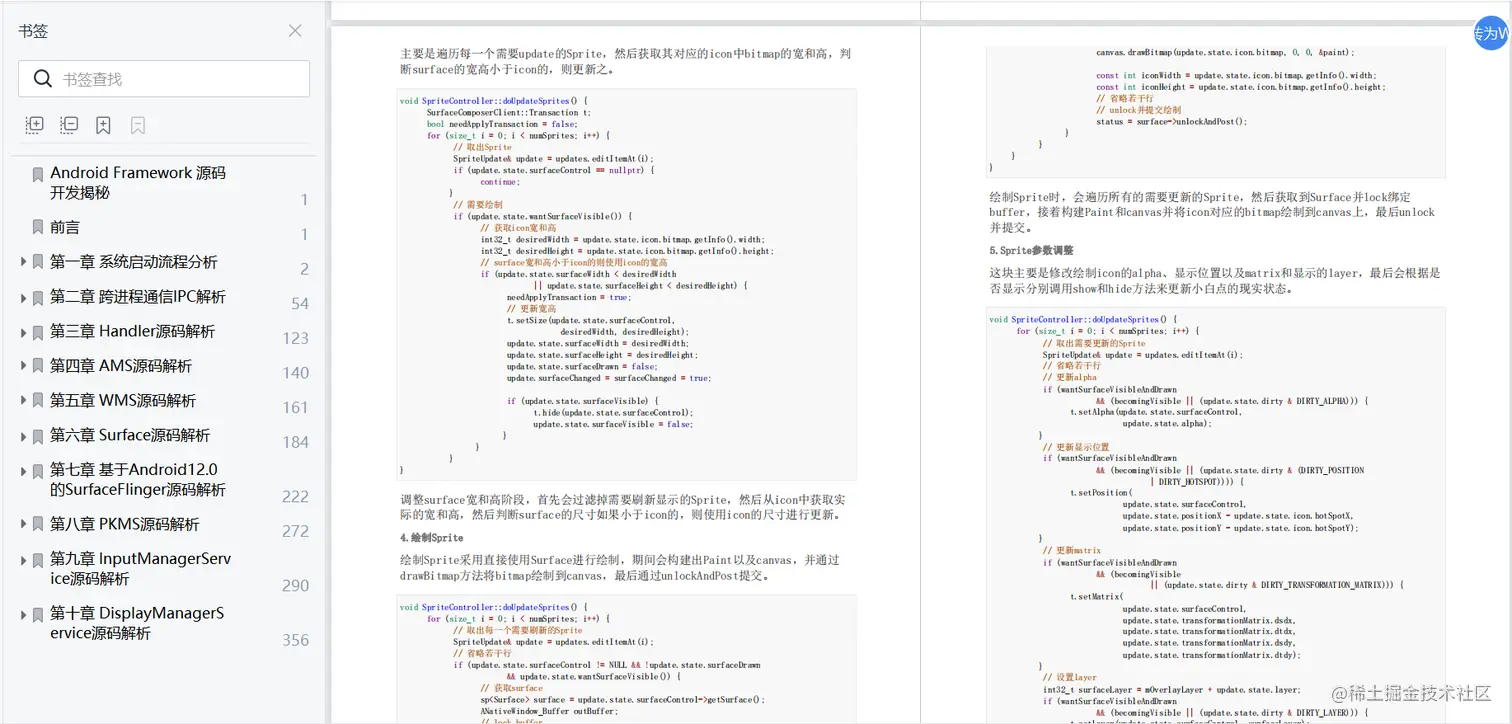The width and height of the screenshot is (1512, 724).
Task: Close the bookmark panel
Action: [294, 31]
